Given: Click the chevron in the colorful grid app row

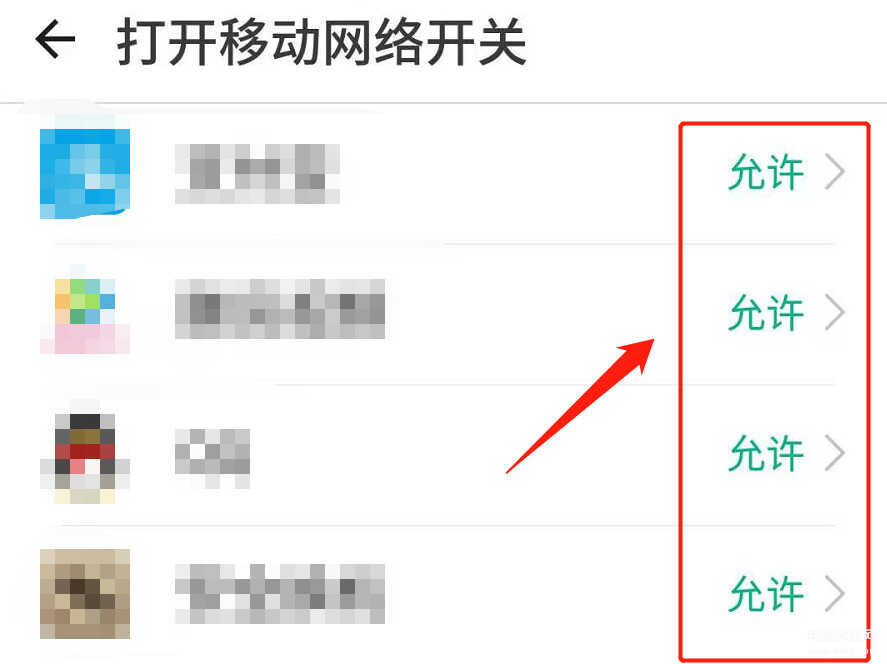Looking at the screenshot, I should [835, 312].
